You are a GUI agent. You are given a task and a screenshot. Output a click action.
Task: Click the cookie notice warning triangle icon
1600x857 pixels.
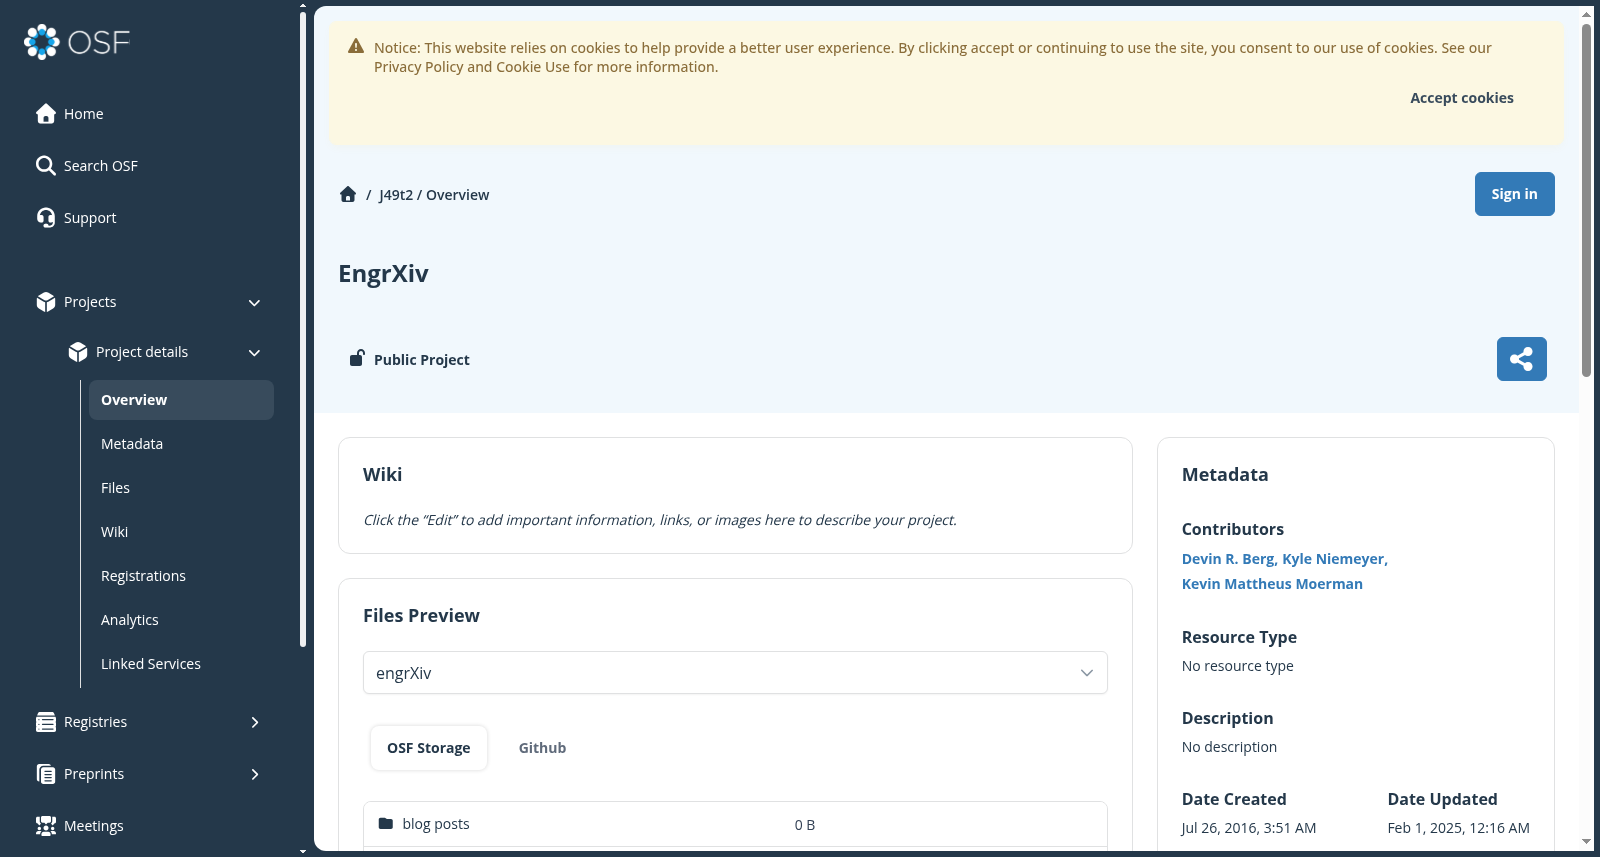(x=356, y=46)
